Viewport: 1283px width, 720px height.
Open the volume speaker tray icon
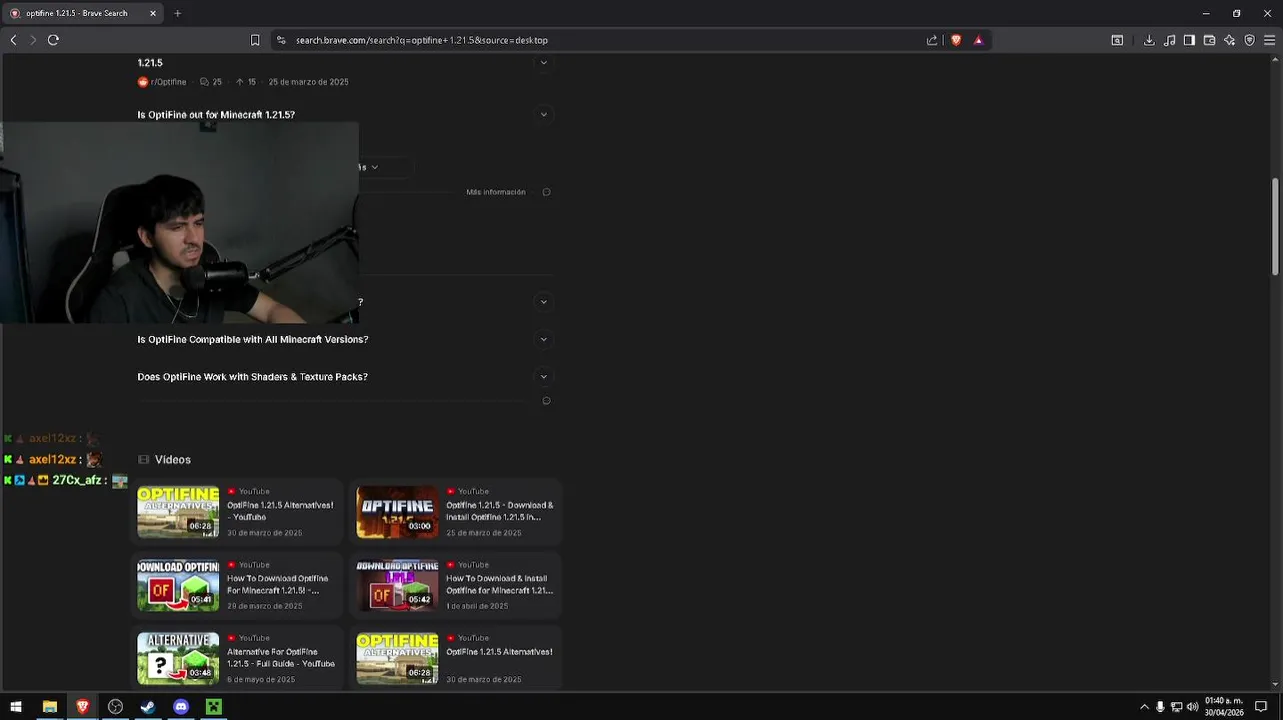(1192, 707)
